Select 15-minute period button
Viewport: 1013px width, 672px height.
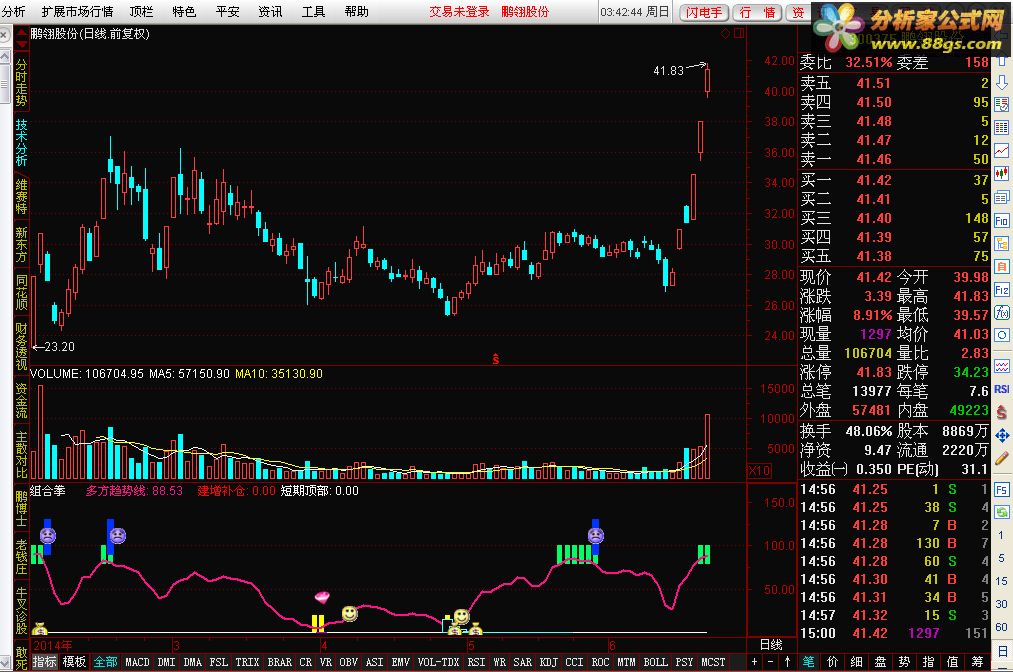(x=1001, y=581)
